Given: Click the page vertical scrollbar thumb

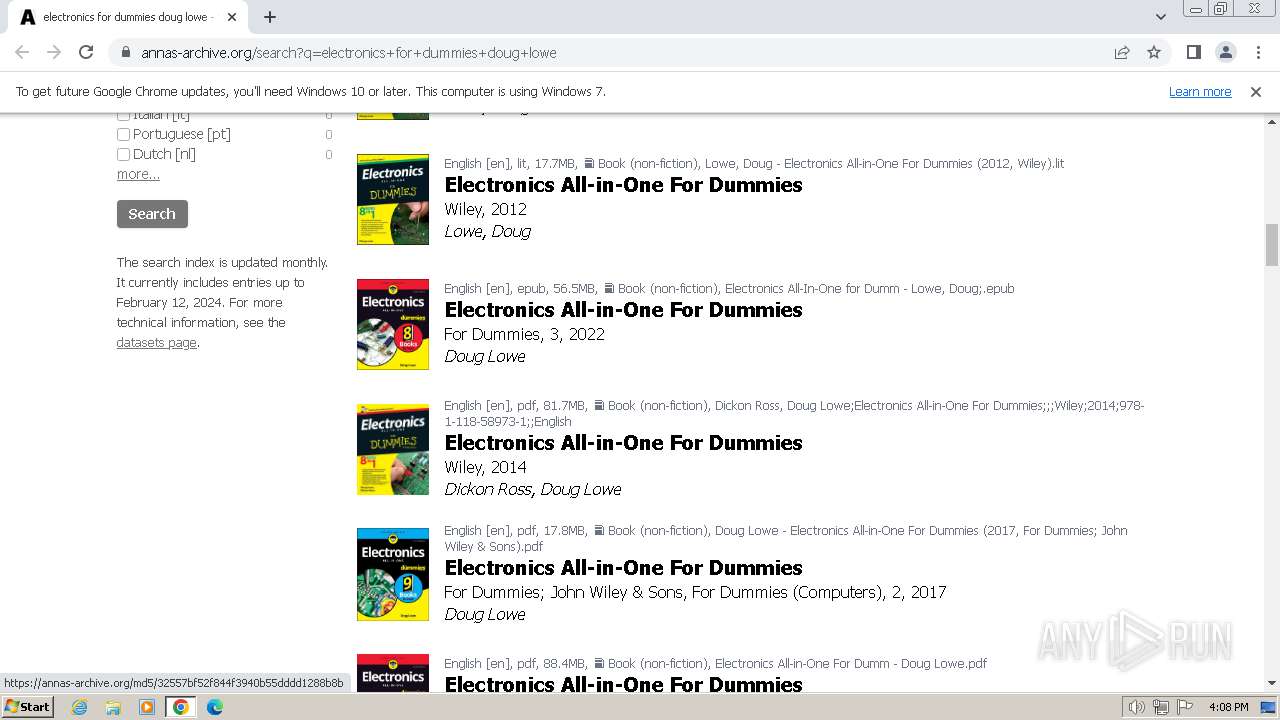Looking at the screenshot, I should pos(1272,245).
